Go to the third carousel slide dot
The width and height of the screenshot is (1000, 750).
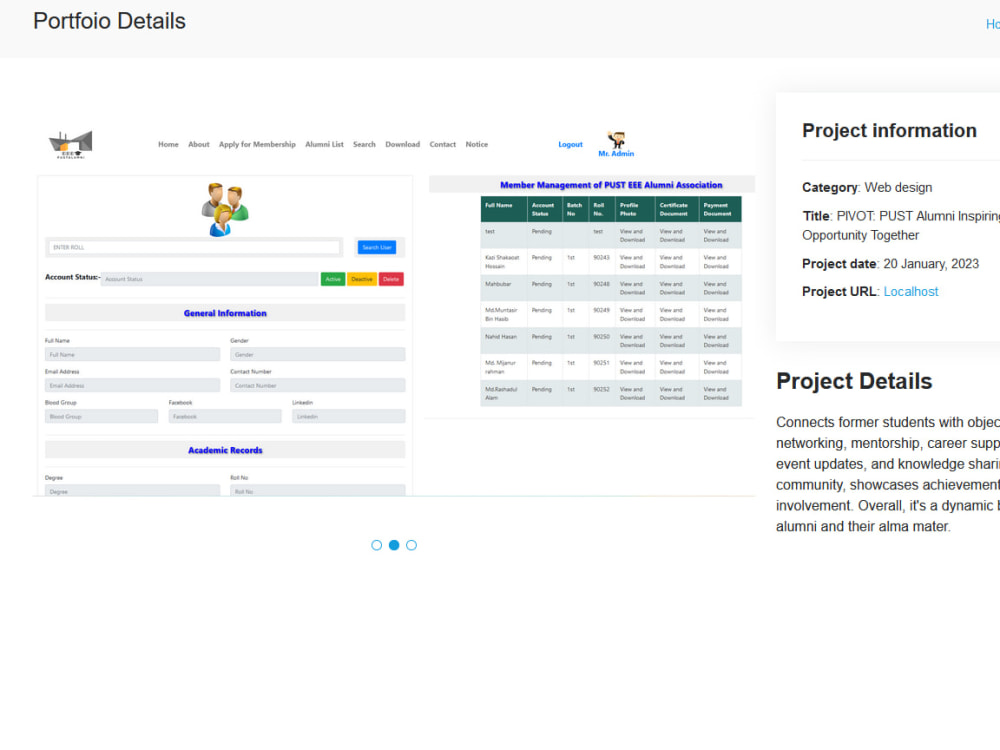[x=411, y=545]
